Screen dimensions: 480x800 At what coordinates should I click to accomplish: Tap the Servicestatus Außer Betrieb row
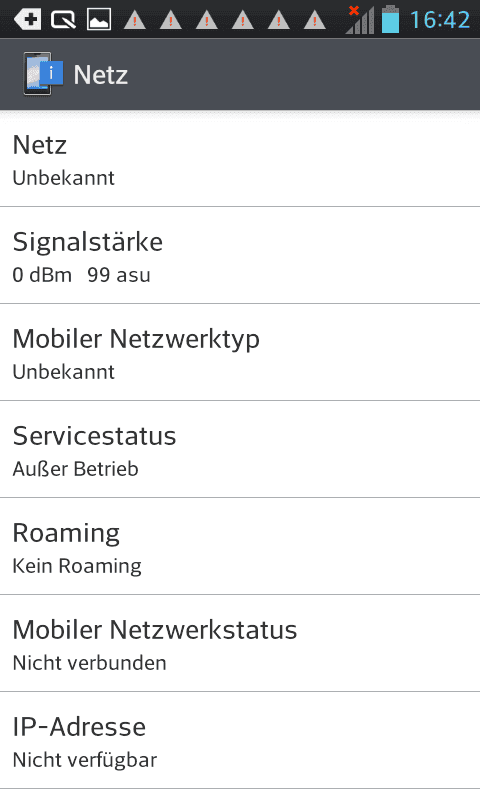point(240,449)
